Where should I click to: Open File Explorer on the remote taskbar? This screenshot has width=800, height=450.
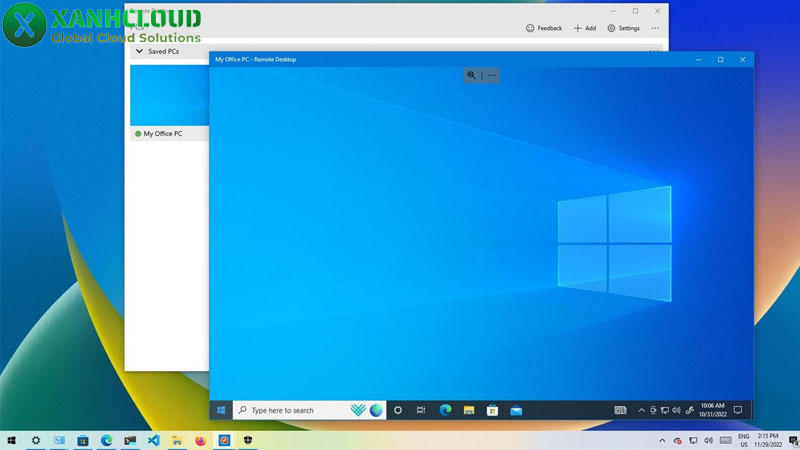(x=469, y=410)
